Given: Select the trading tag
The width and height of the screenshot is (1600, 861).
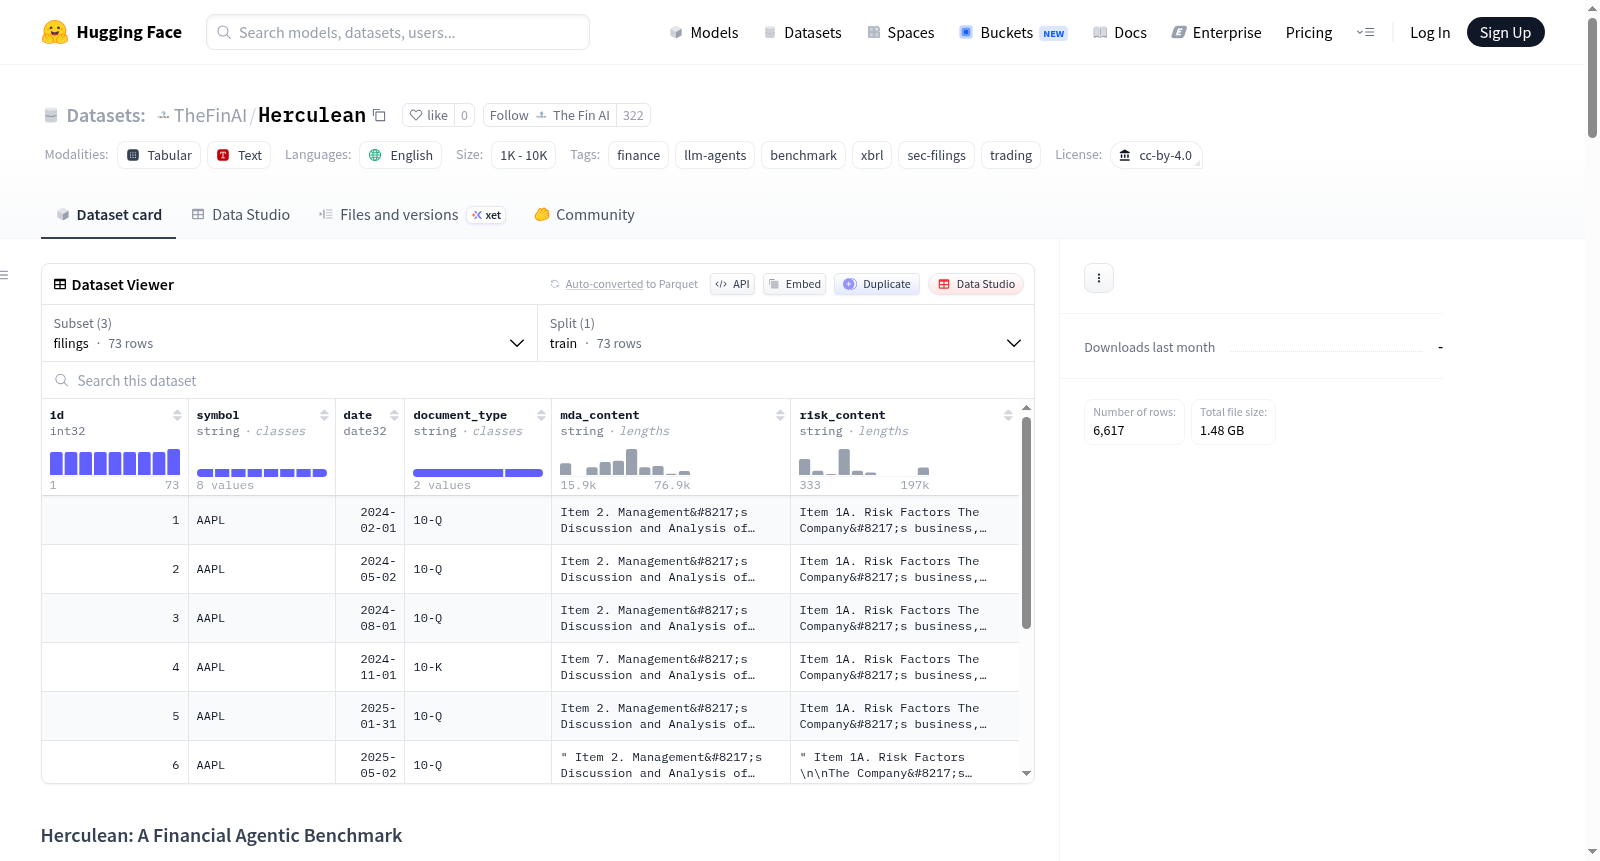Looking at the screenshot, I should pyautogui.click(x=1011, y=155).
